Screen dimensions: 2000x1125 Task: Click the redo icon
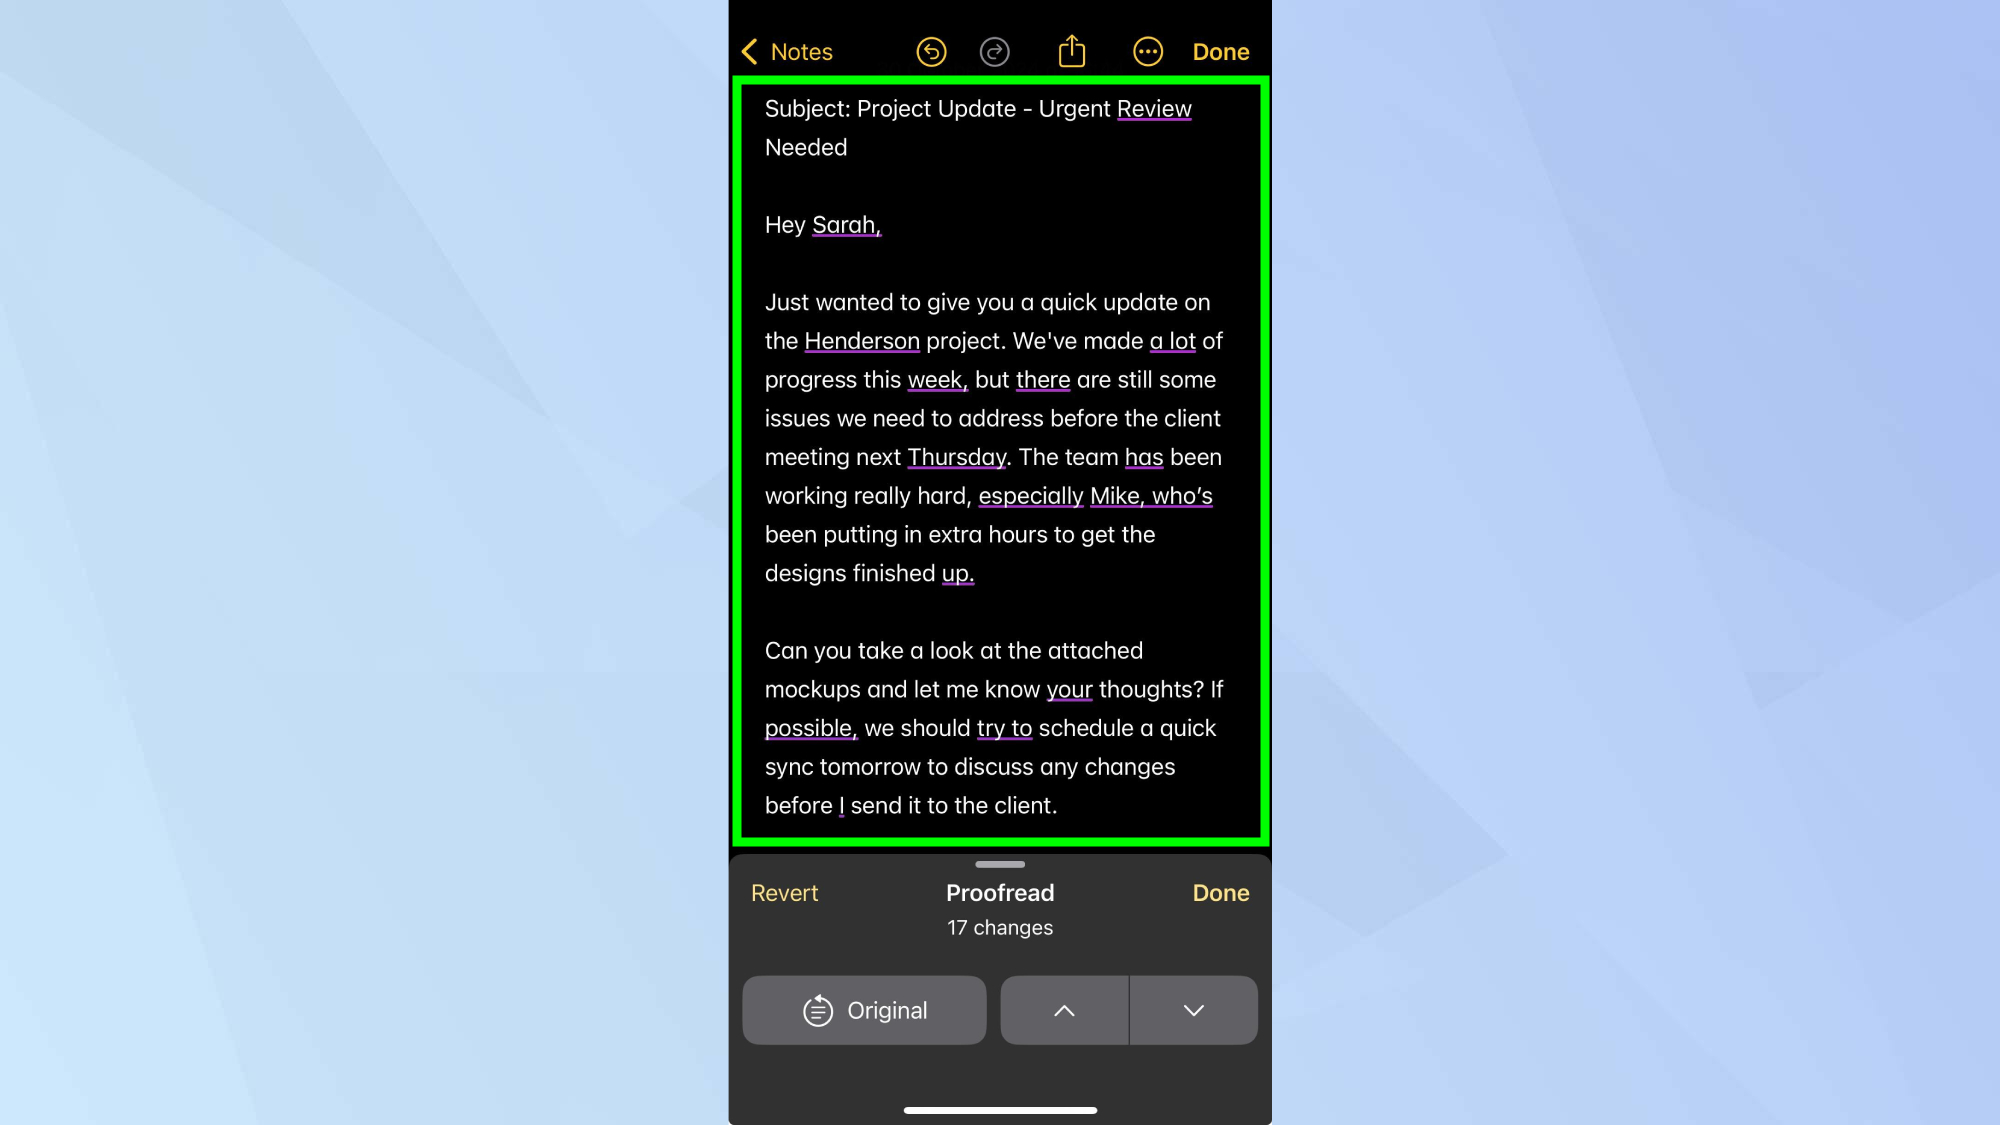click(995, 51)
